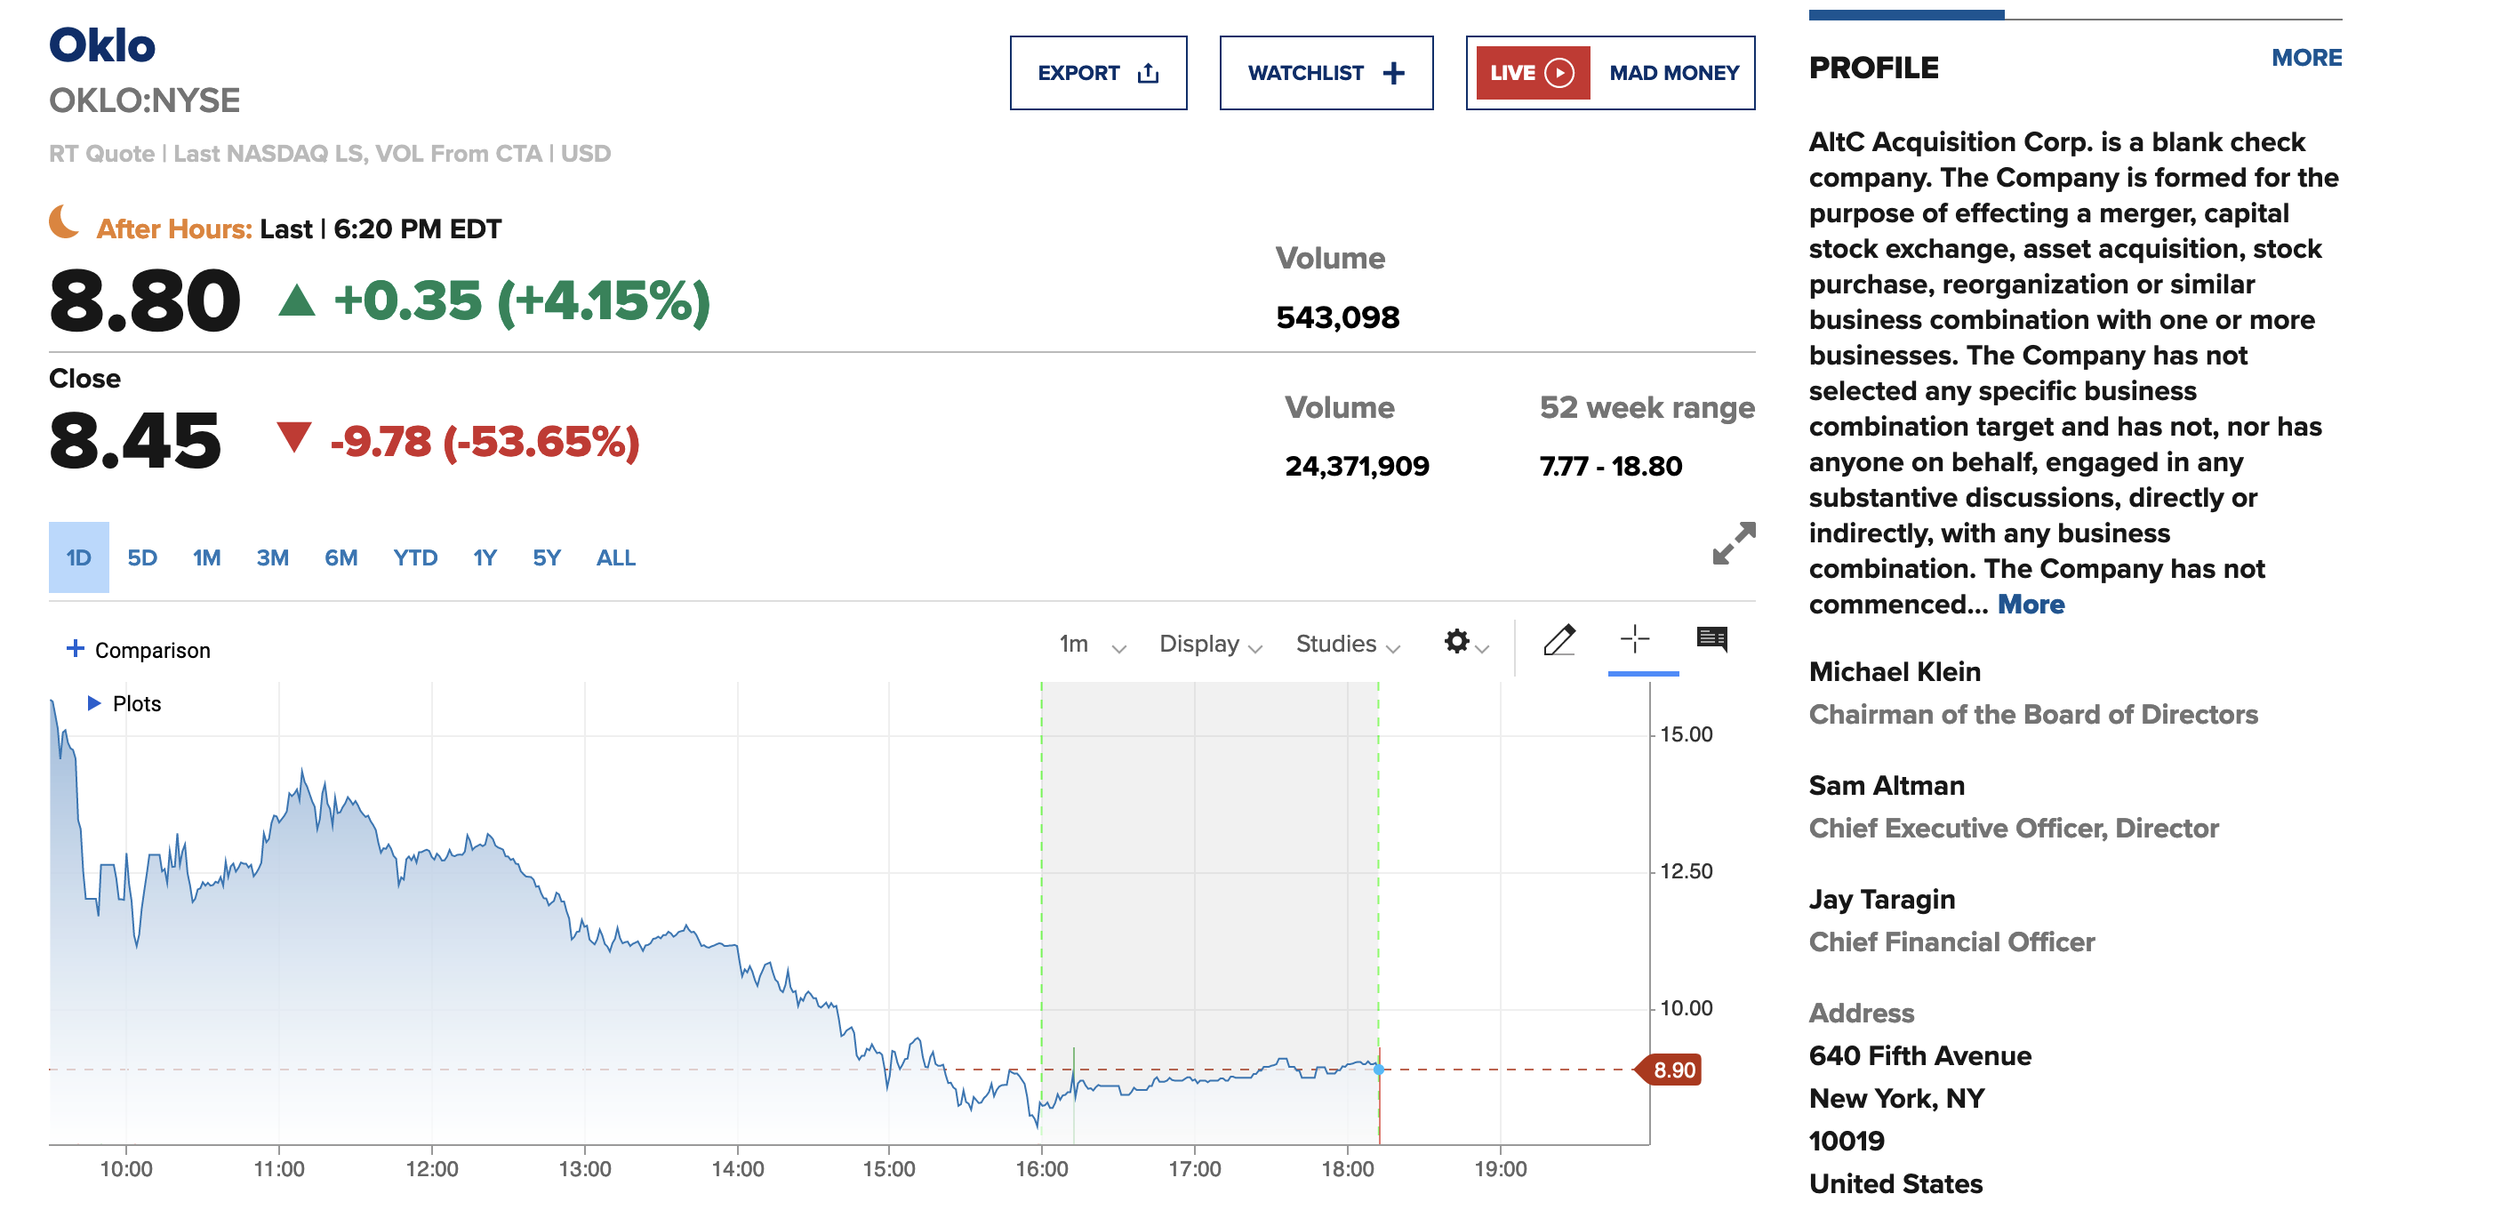Viewport: 2500px width, 1218px height.
Task: Switch to 3M range
Action: click(272, 557)
